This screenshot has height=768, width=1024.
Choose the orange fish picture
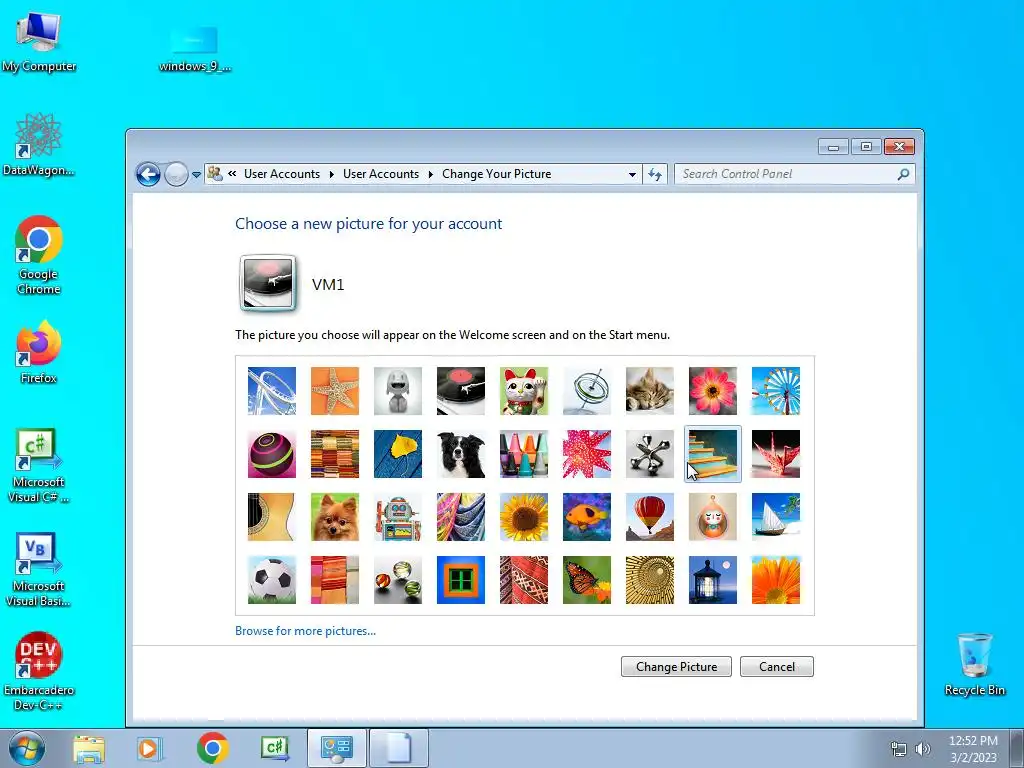point(587,517)
